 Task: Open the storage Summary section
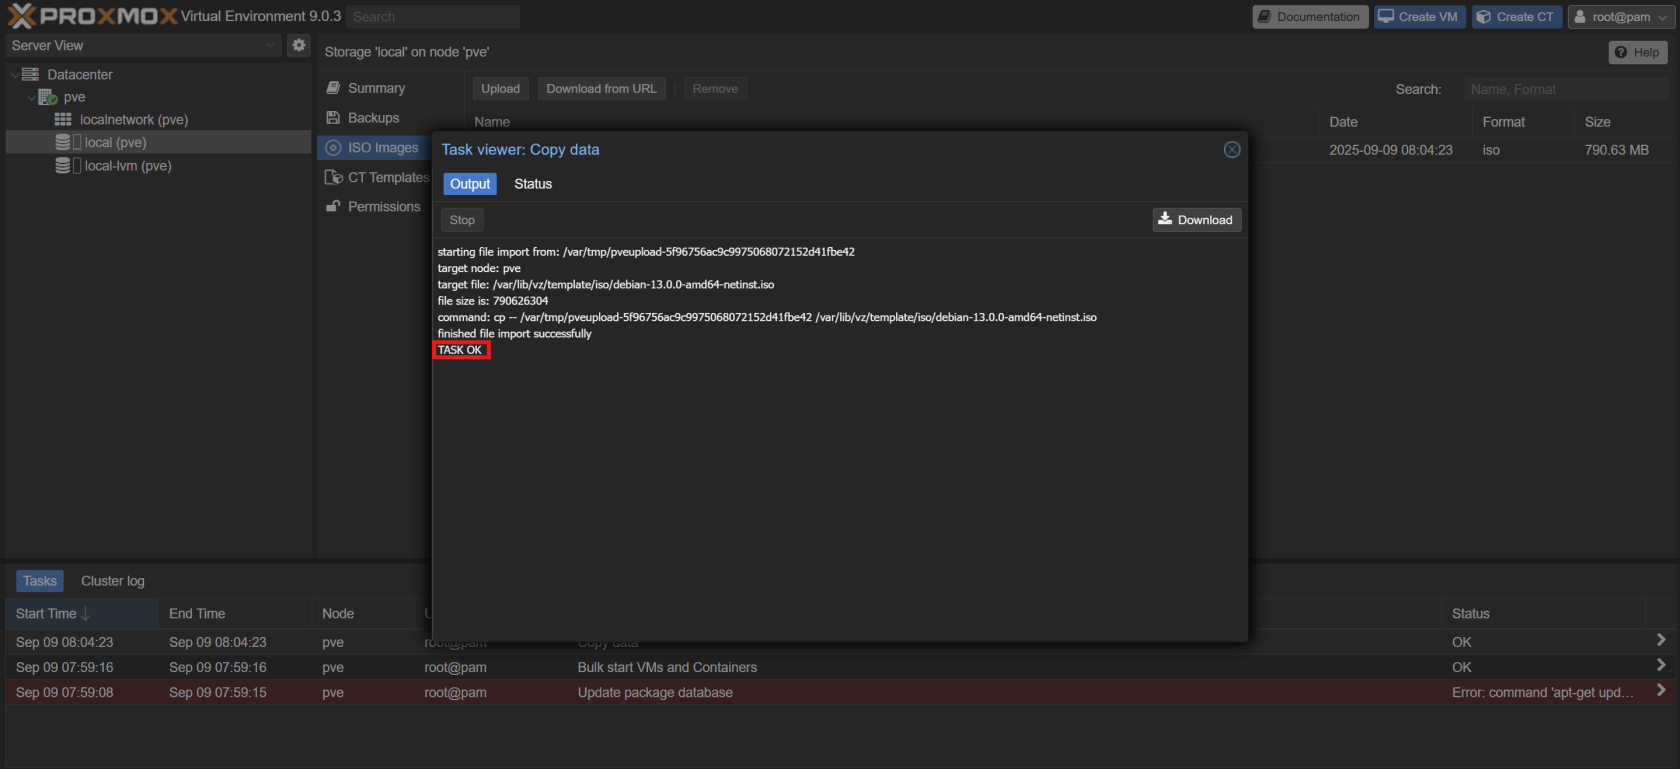pos(376,88)
